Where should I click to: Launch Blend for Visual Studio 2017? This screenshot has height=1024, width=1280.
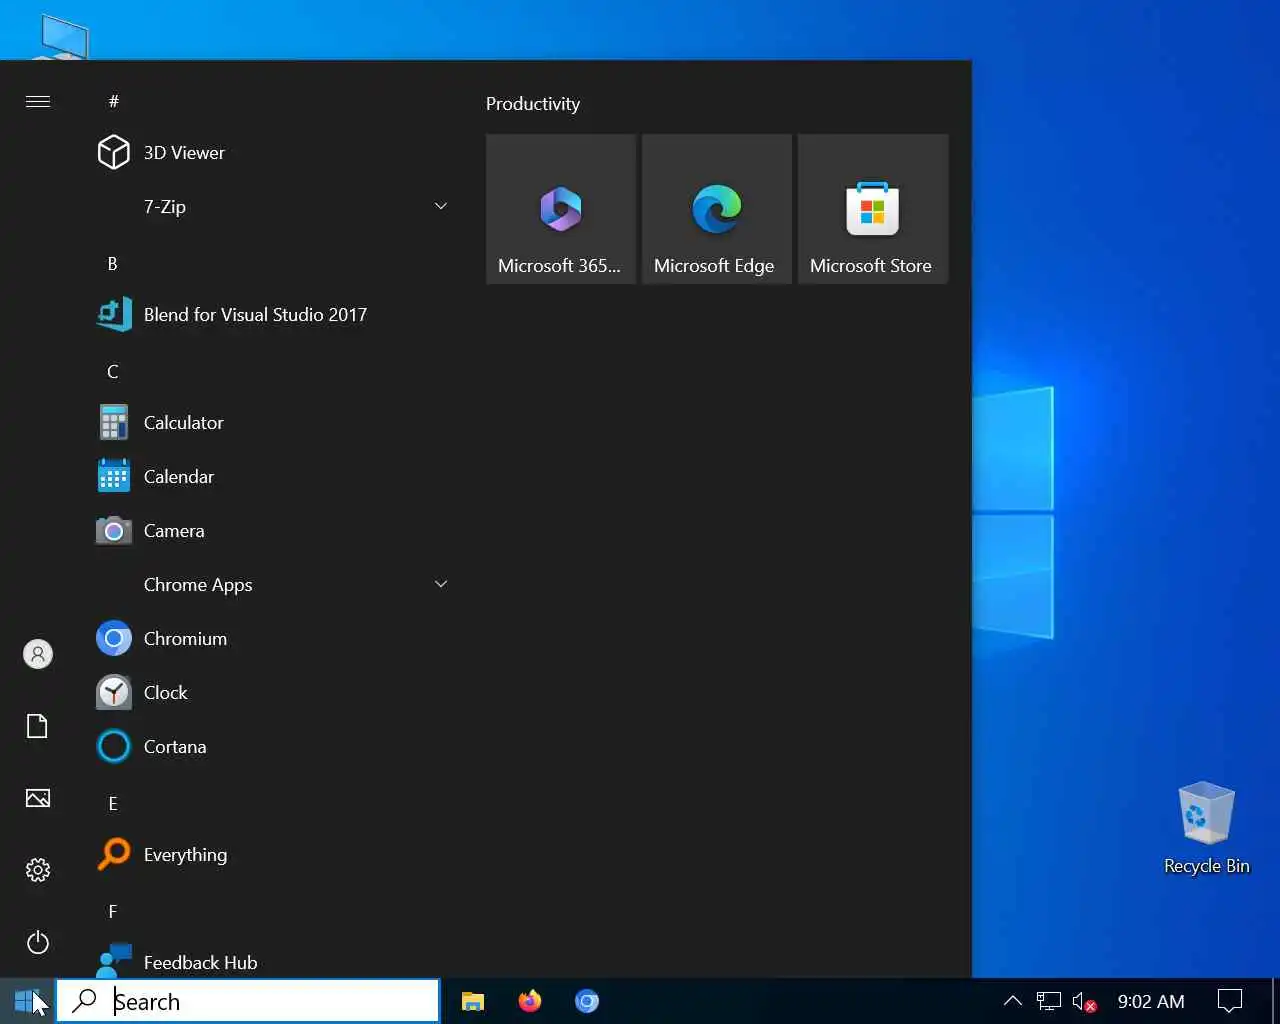pos(272,315)
